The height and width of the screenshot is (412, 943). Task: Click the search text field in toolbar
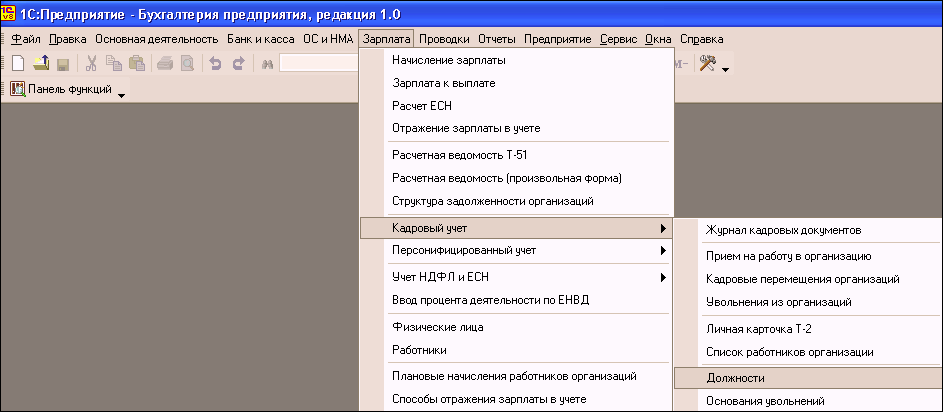(x=320, y=64)
